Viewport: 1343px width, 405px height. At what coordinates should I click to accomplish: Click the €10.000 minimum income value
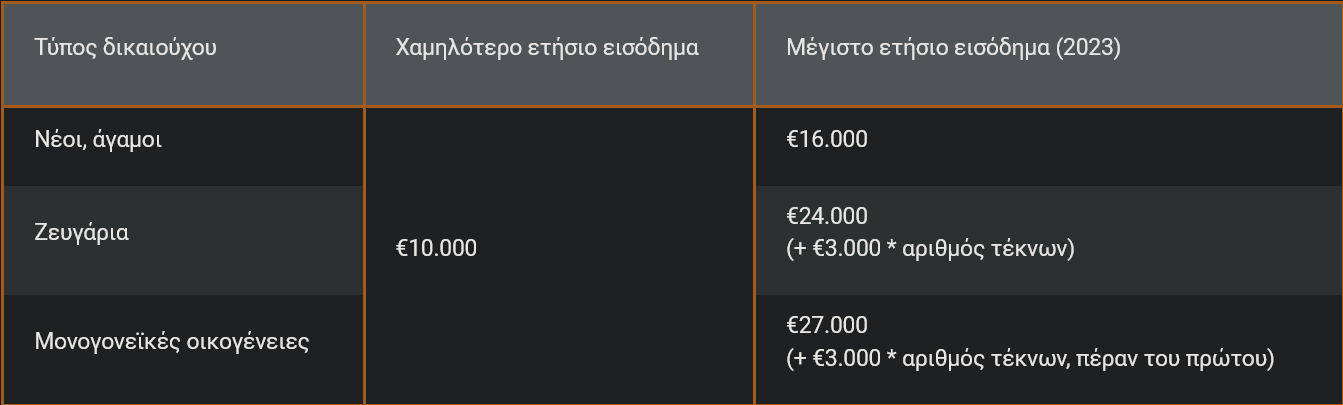tap(436, 248)
